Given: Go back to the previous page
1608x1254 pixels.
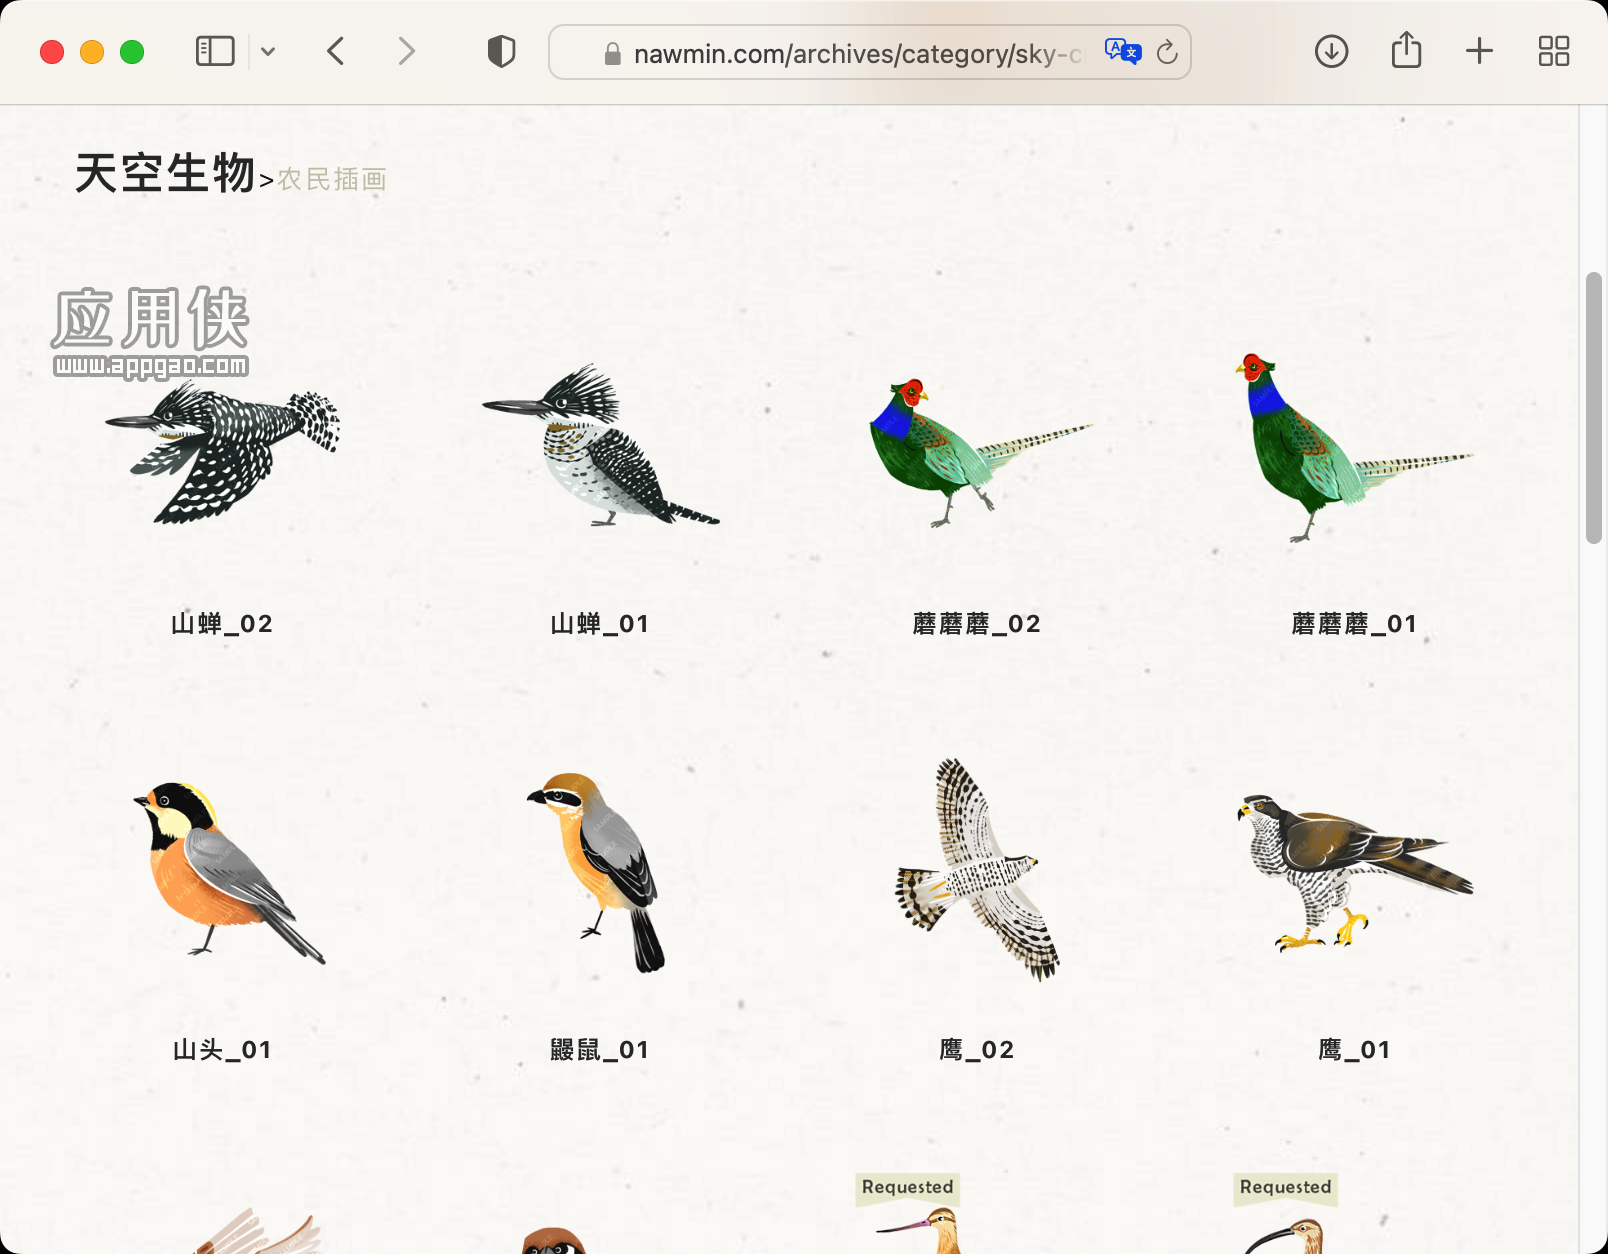Looking at the screenshot, I should point(336,51).
